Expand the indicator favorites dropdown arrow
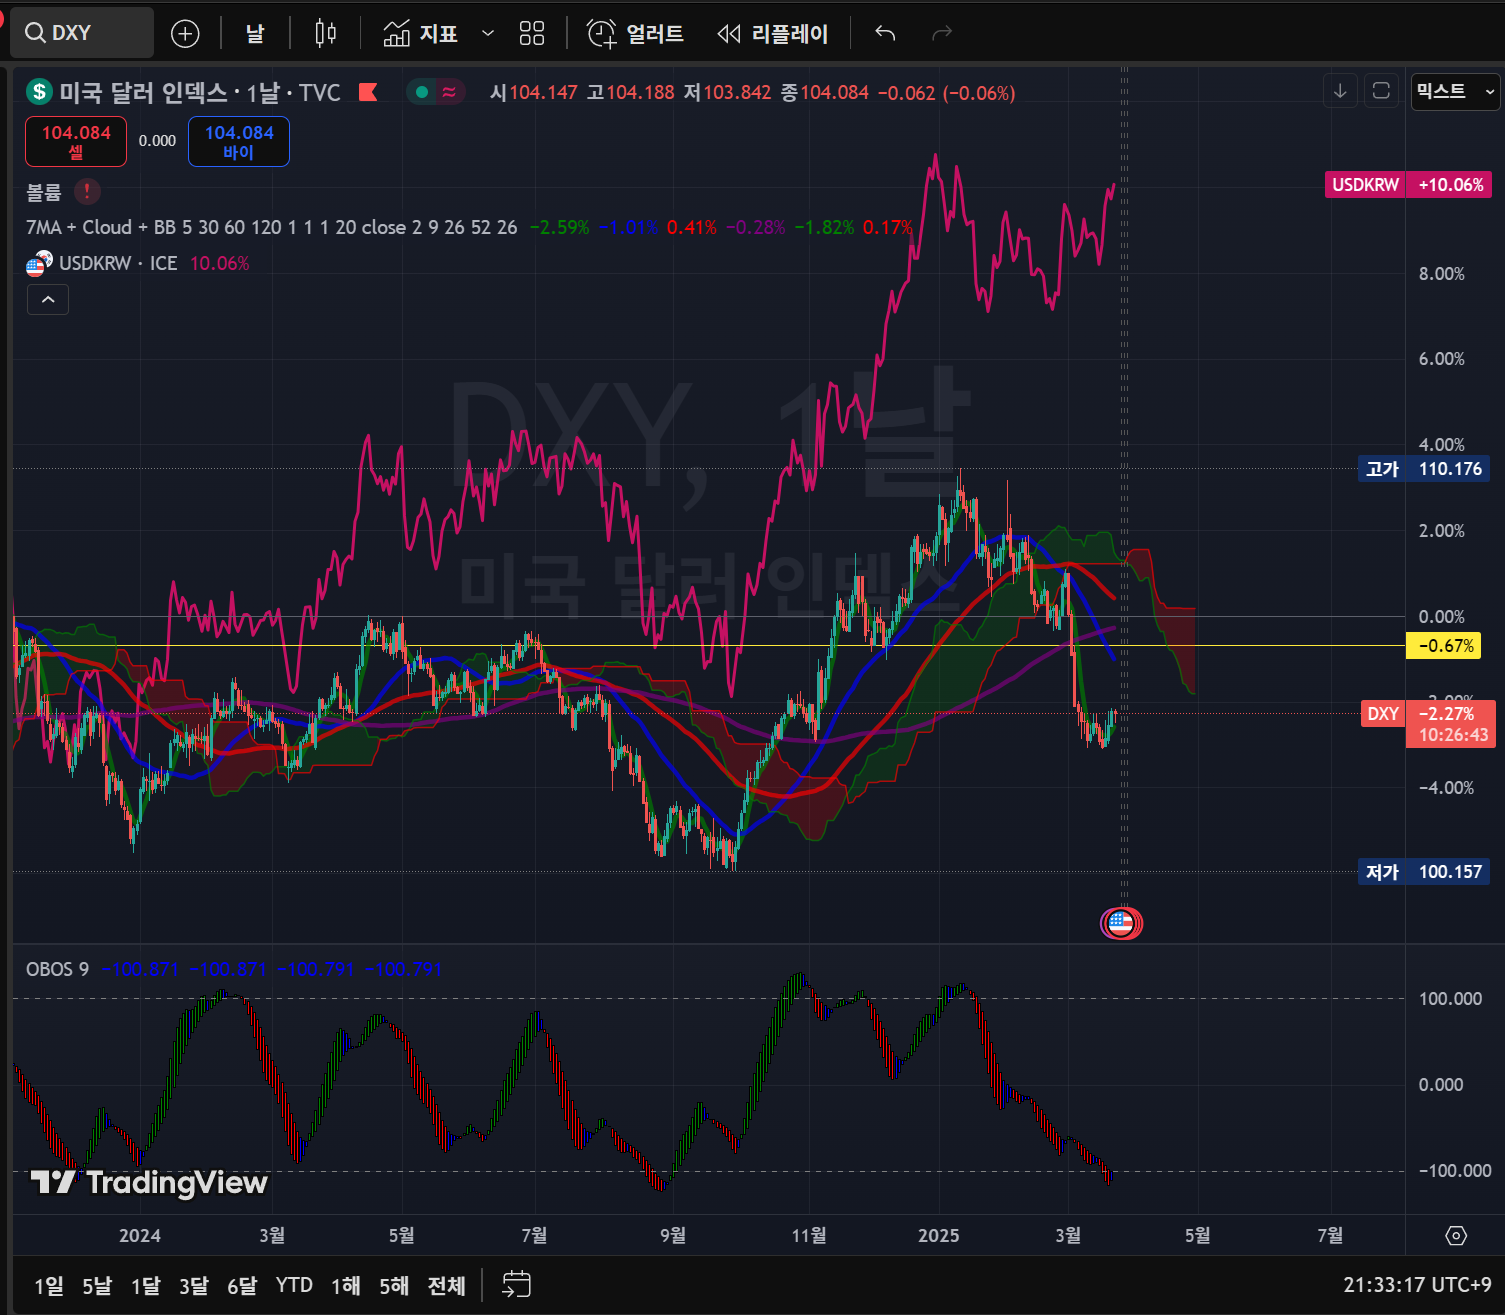The height and width of the screenshot is (1315, 1505). [488, 34]
